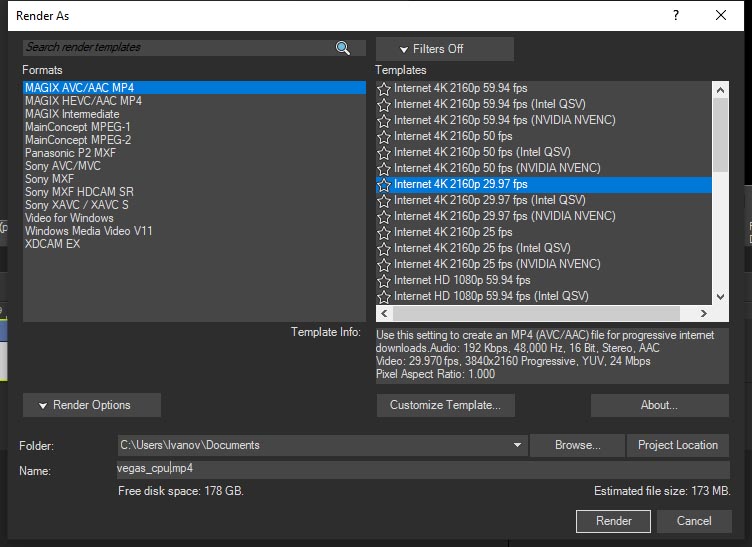Close the Render As window
752x547 pixels.
click(720, 15)
